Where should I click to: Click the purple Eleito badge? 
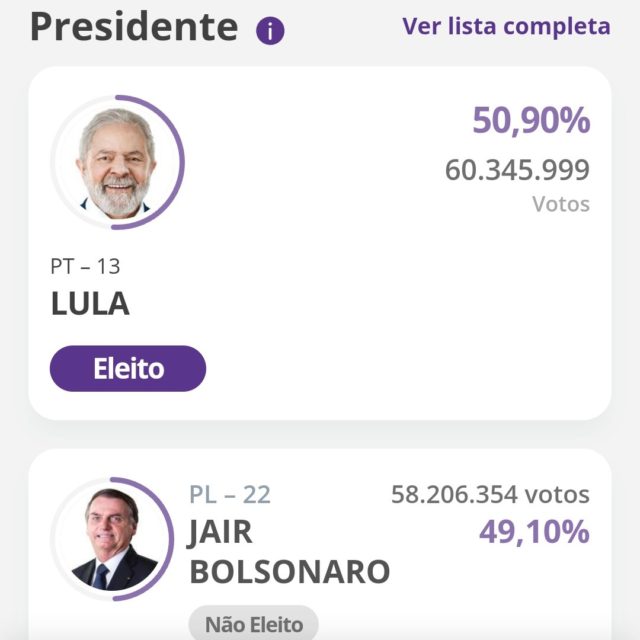pyautogui.click(x=128, y=369)
